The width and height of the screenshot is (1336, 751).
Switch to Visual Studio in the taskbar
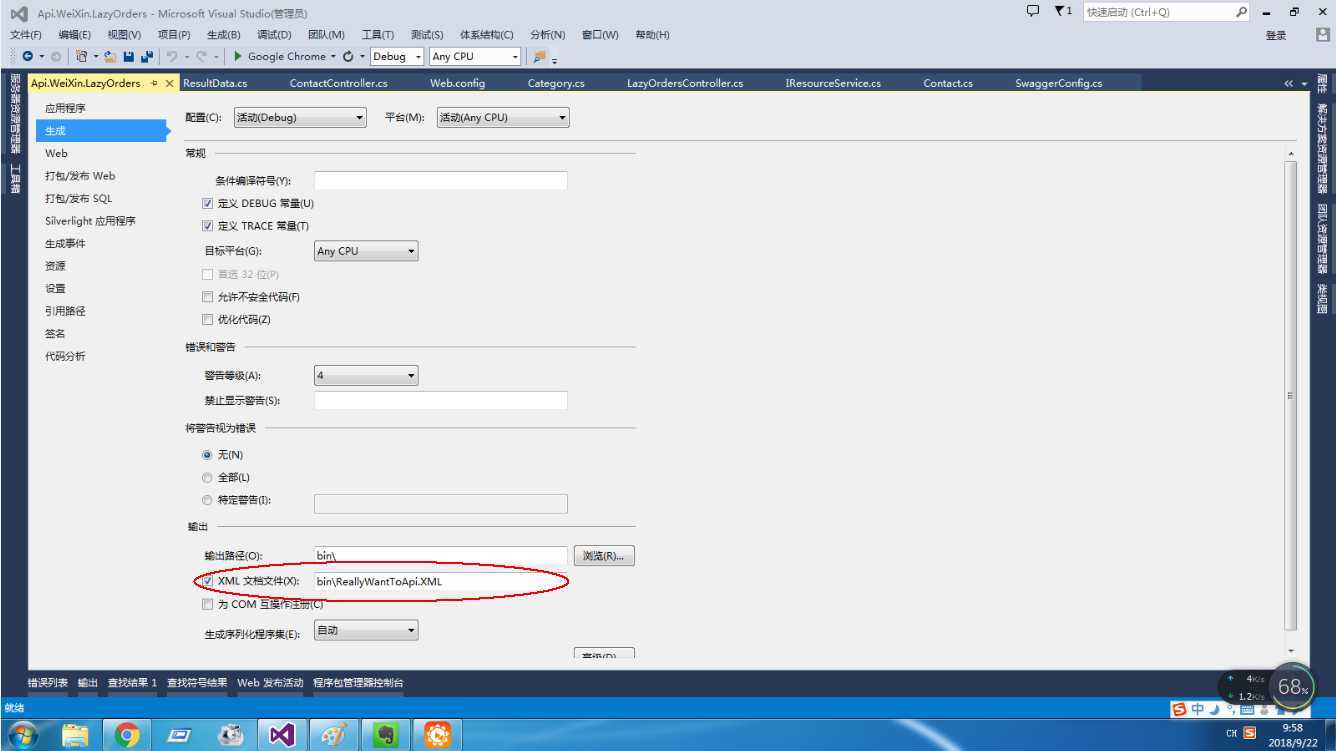[x=282, y=735]
